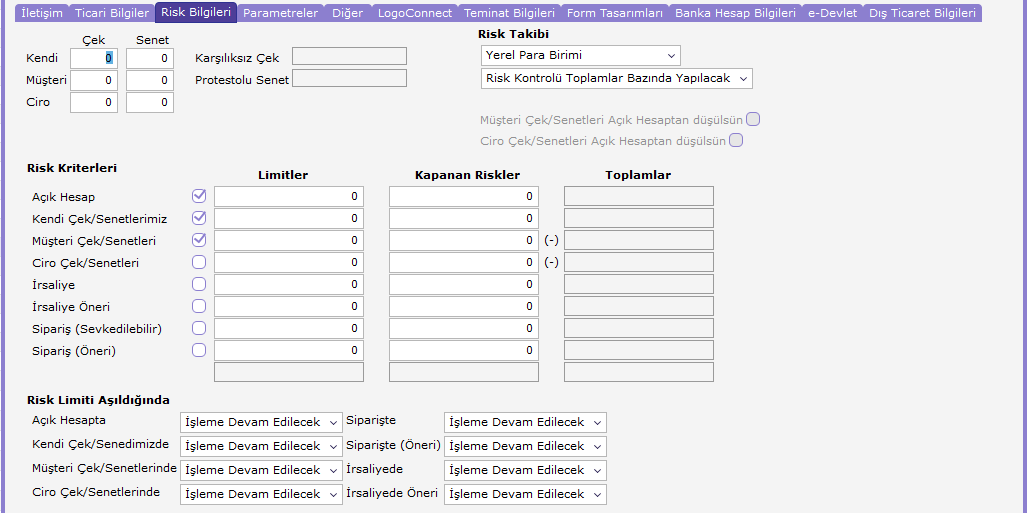This screenshot has height=513, width=1028.
Task: Focus the Kendi Senet count field
Action: coord(150,58)
